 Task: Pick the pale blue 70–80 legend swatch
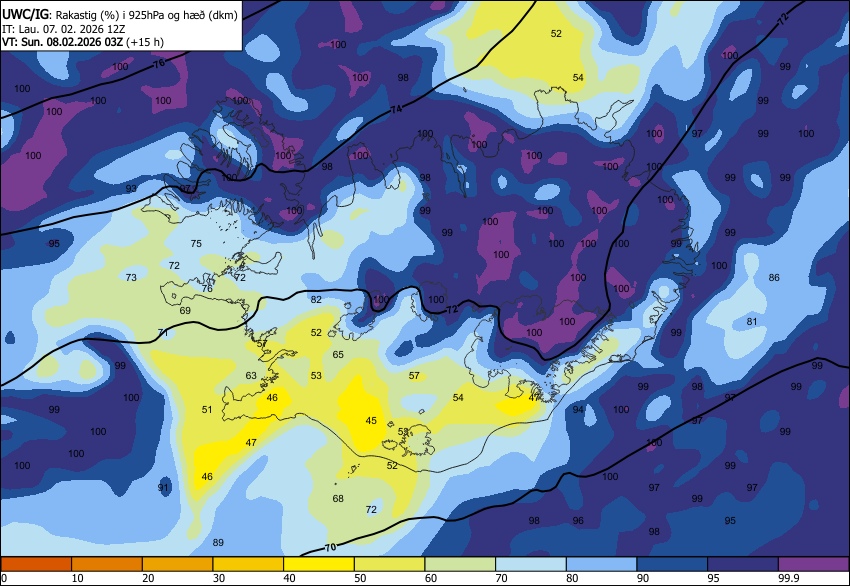tap(531, 564)
